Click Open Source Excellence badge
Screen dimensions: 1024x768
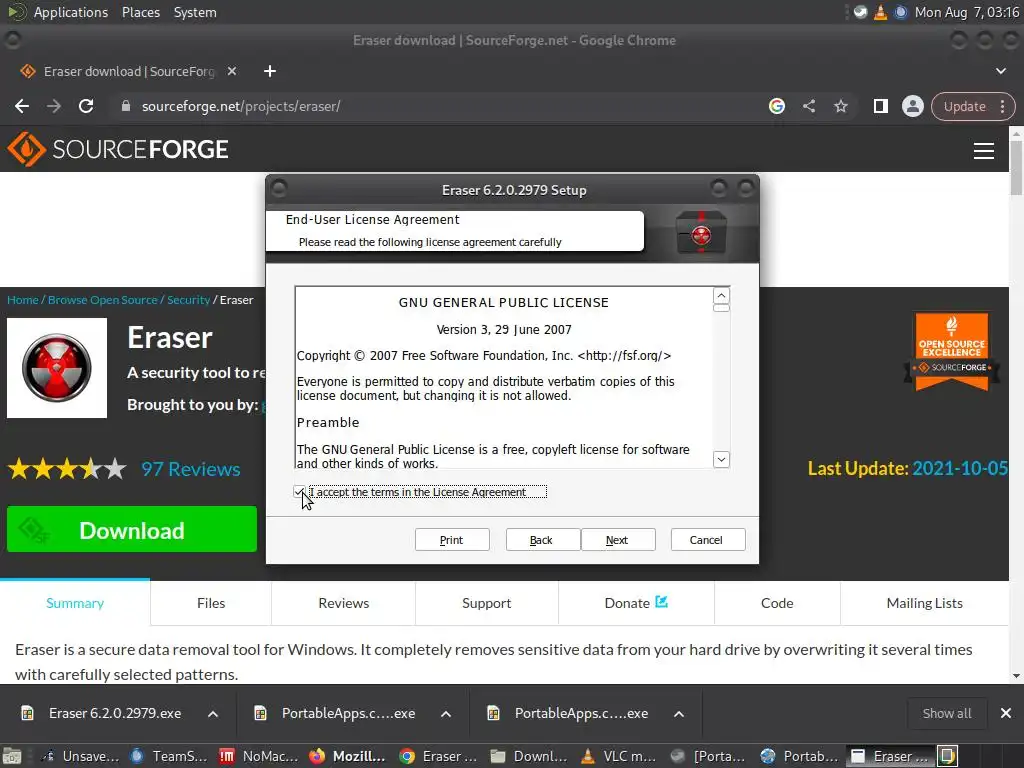tap(952, 351)
